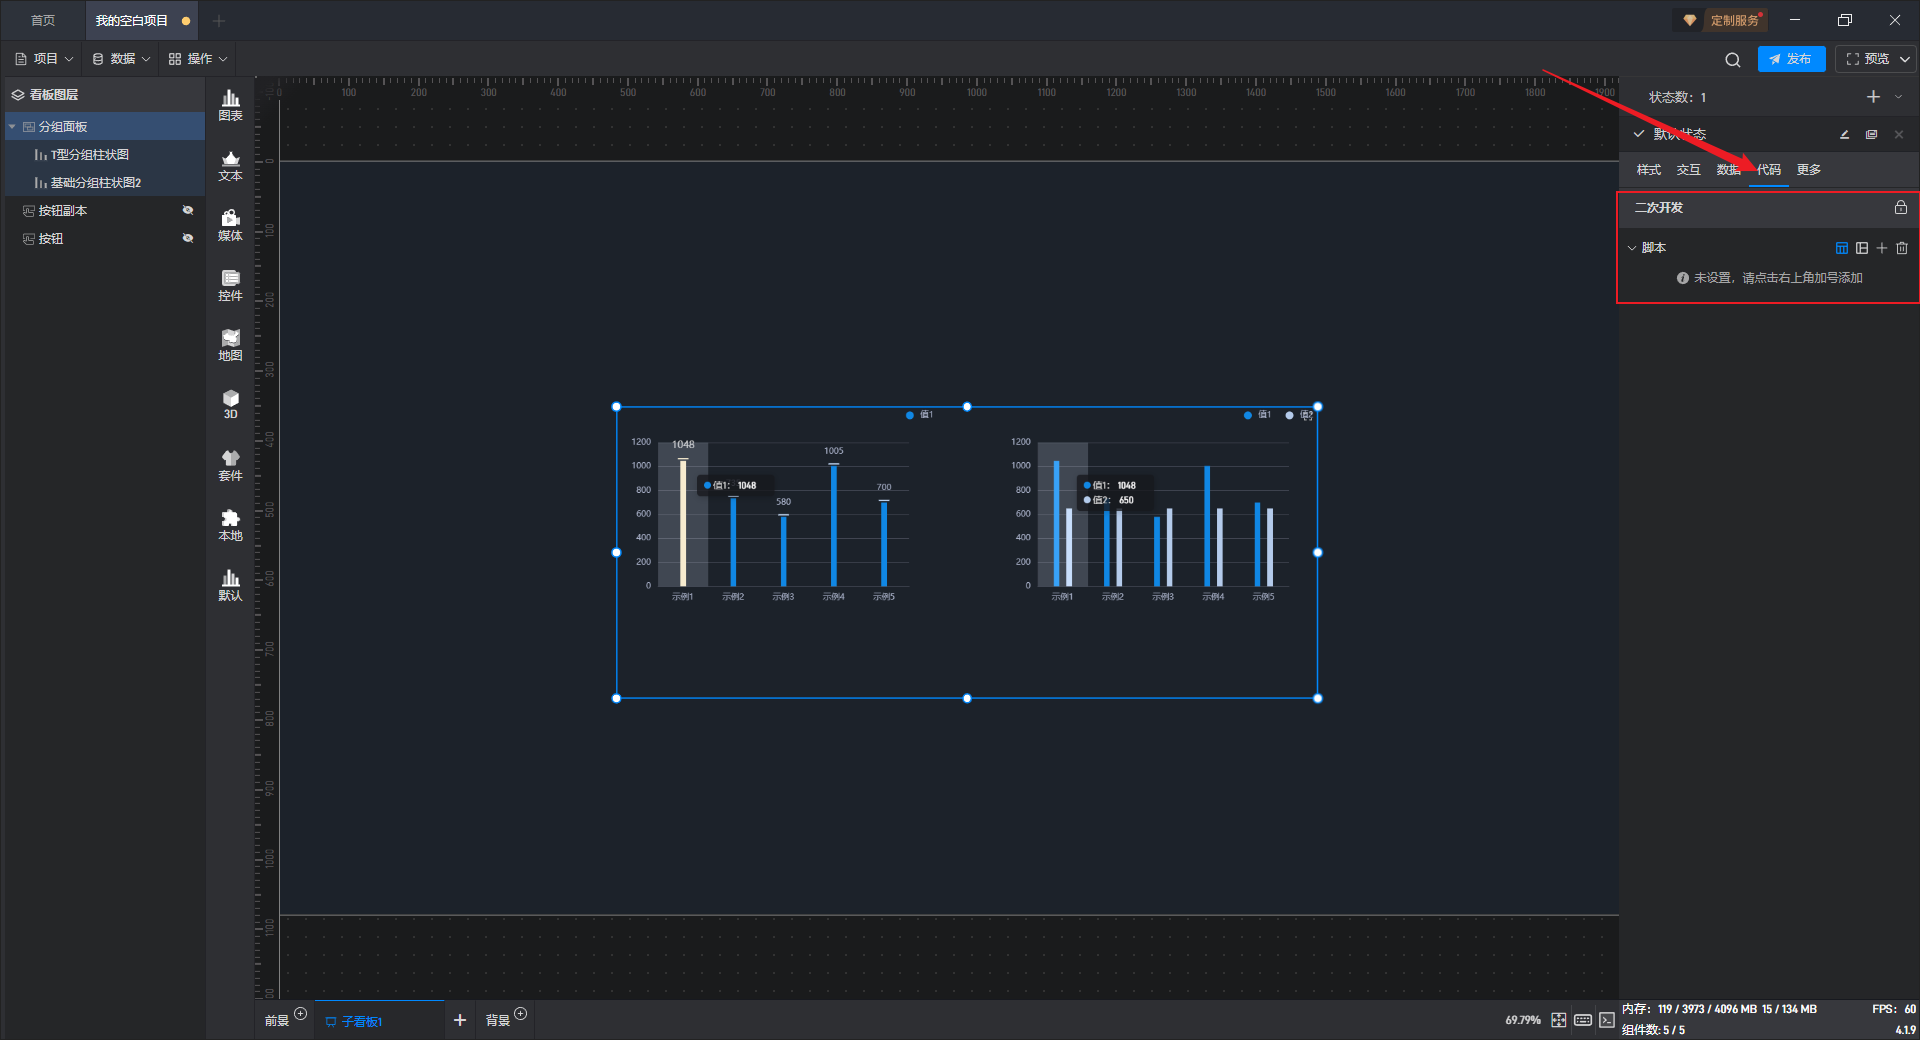This screenshot has width=1920, height=1040.
Task: Open the 项目 dropdown menu
Action: (45, 59)
